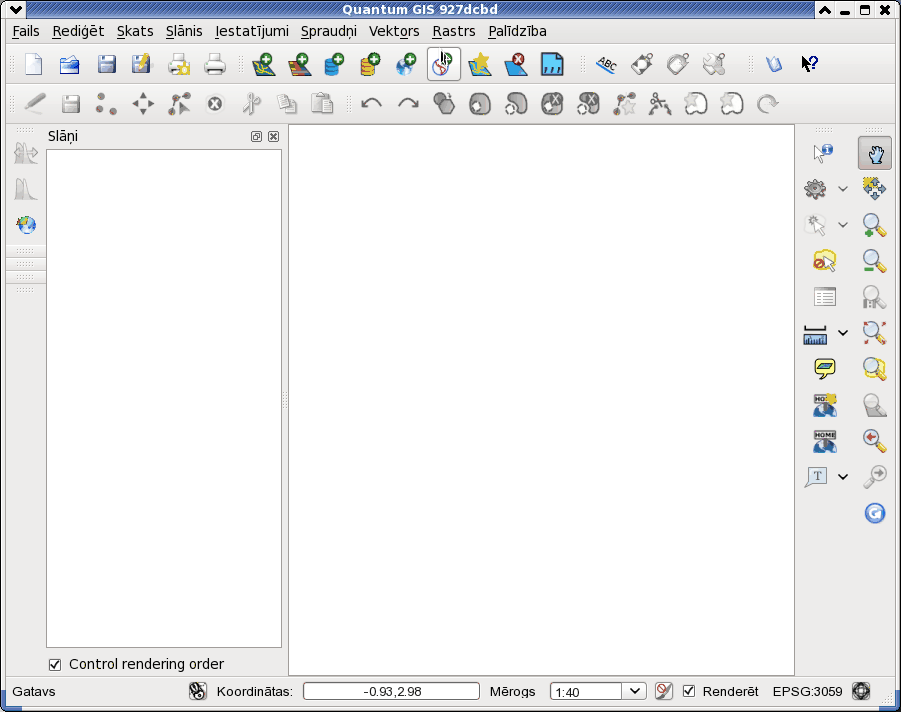The image size is (901, 712).
Task: Open the Rediģēt menu
Action: click(x=78, y=31)
